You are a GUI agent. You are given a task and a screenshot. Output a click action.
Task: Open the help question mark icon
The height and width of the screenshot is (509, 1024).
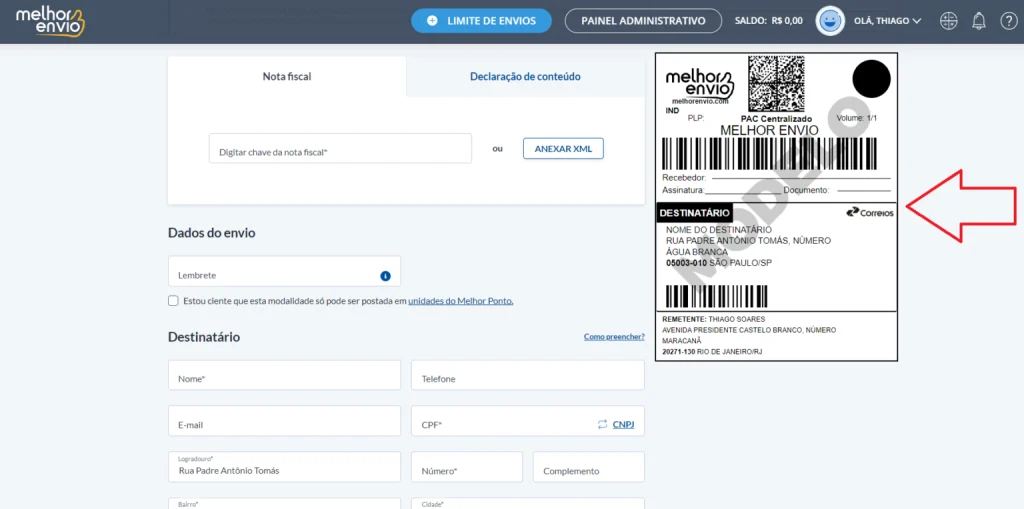tap(1009, 21)
